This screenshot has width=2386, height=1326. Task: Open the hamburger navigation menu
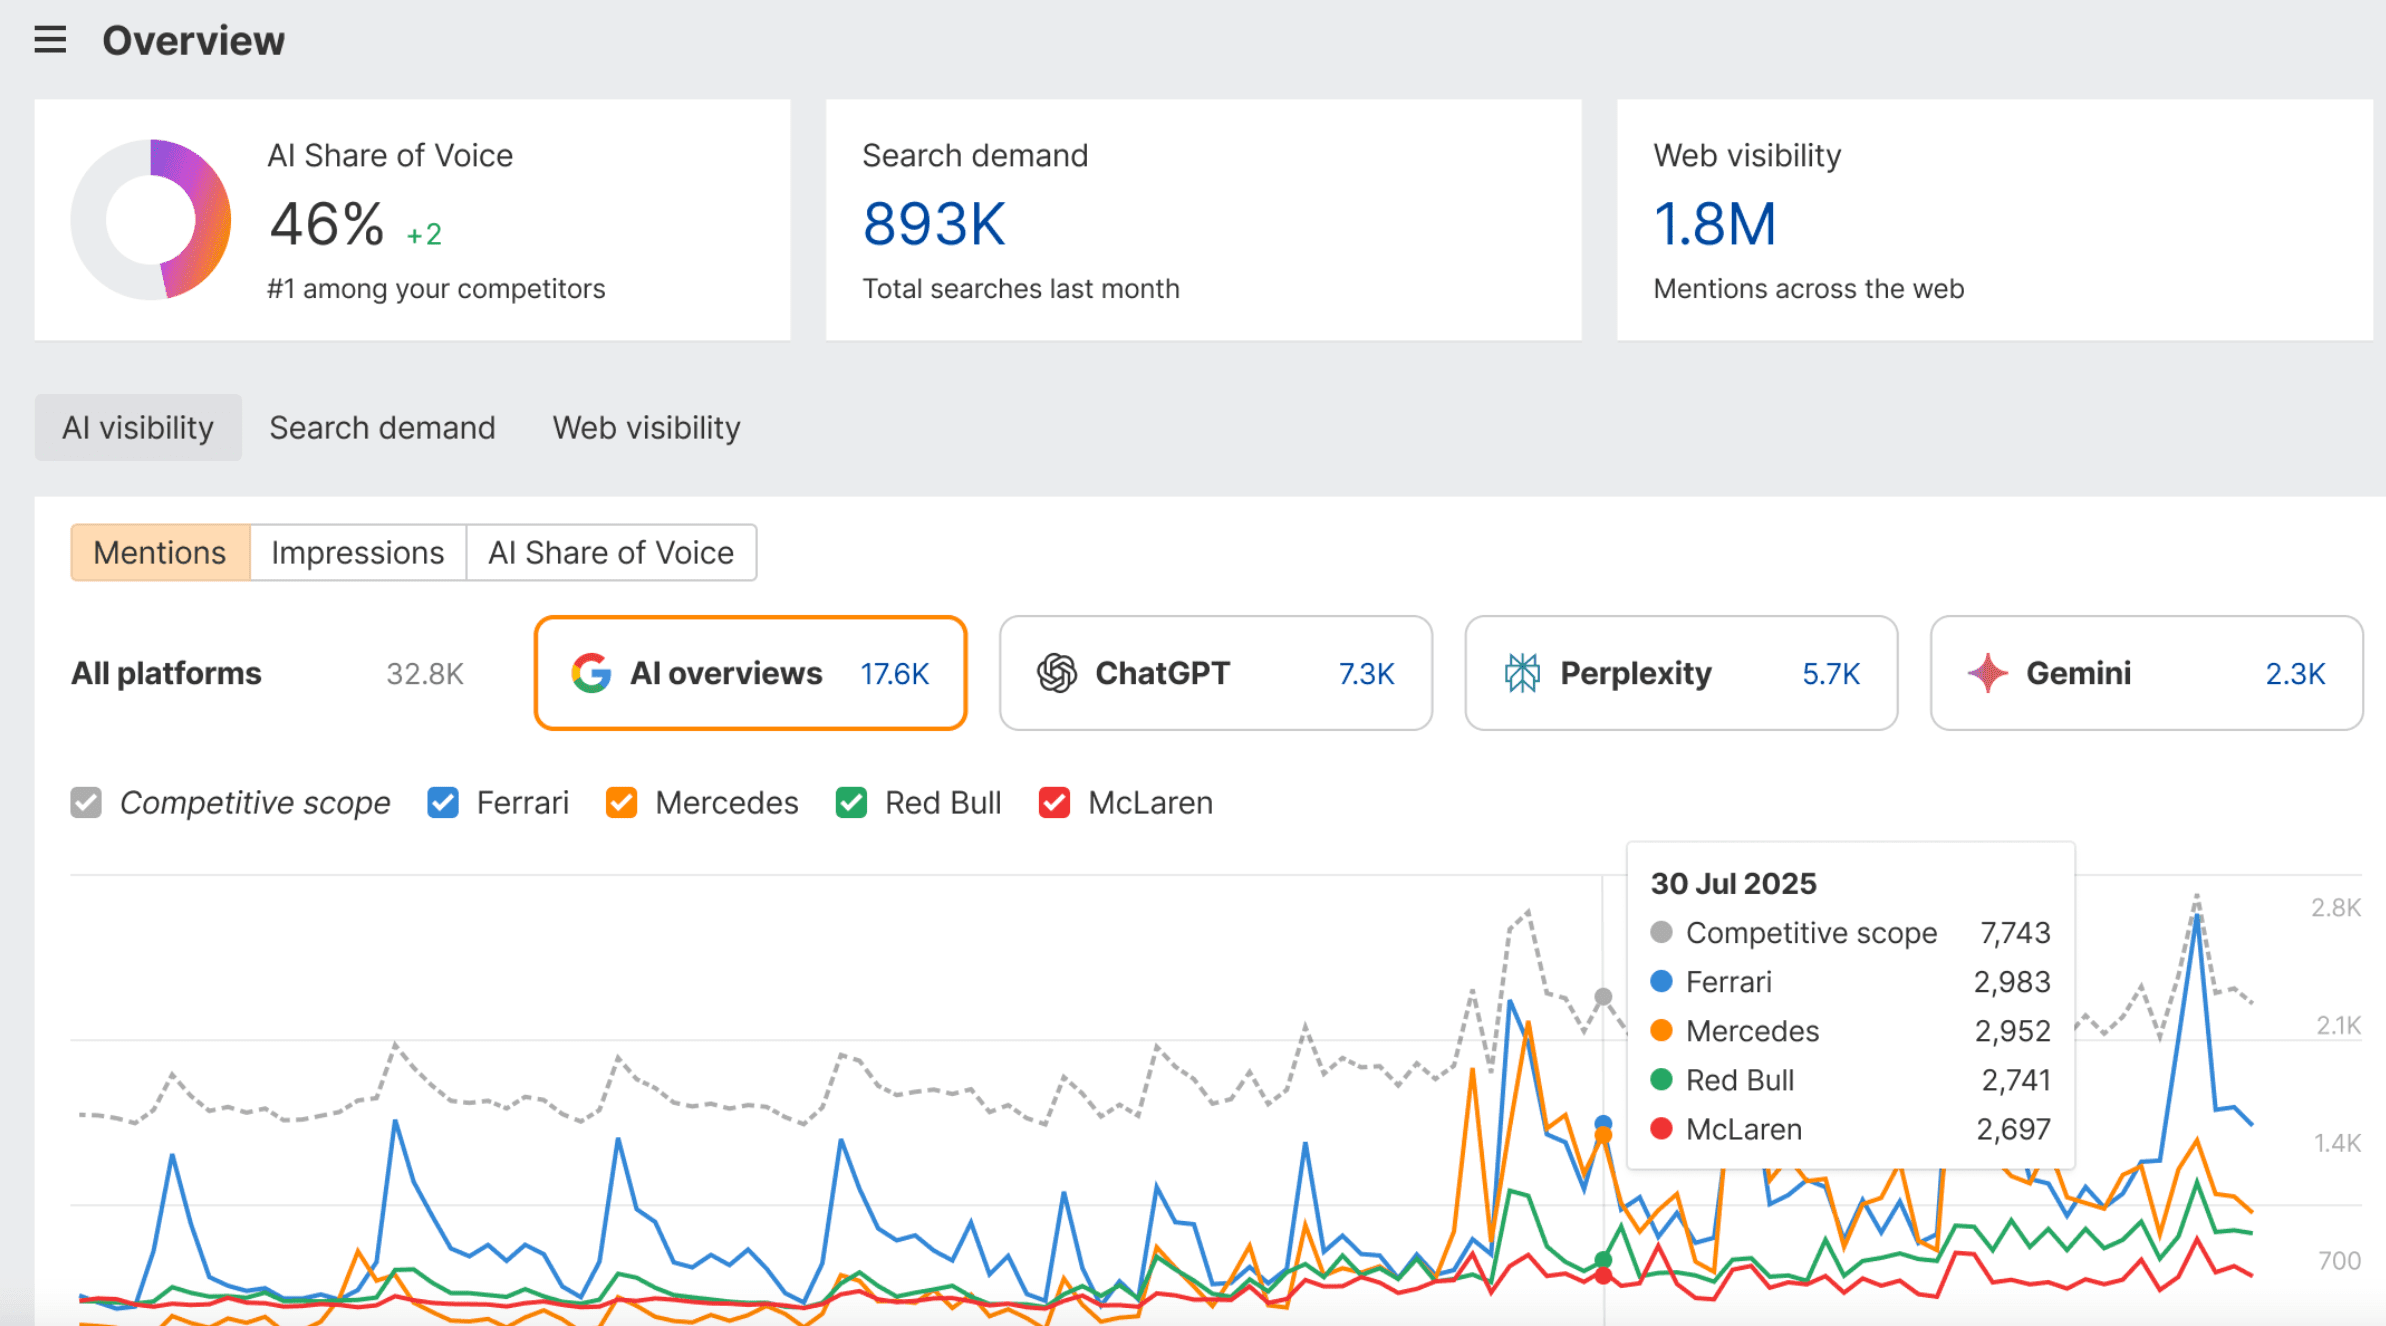pyautogui.click(x=50, y=40)
